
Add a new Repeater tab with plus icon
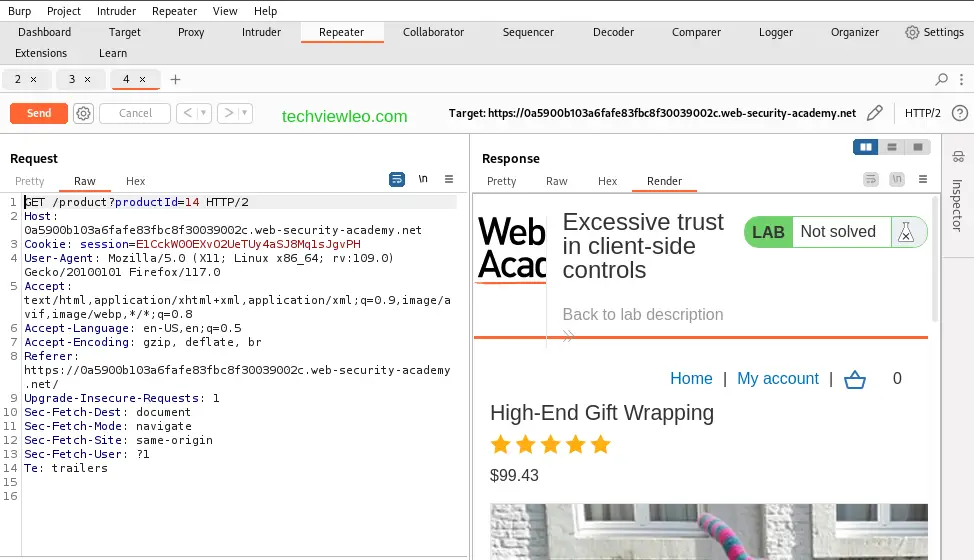point(176,79)
